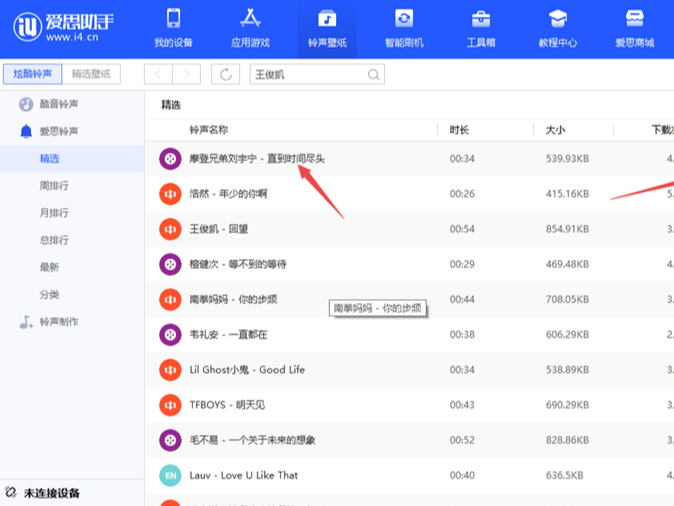Select the 摩登兄弟刘宇宁 - 直到时间尽头 title

pyautogui.click(x=257, y=159)
